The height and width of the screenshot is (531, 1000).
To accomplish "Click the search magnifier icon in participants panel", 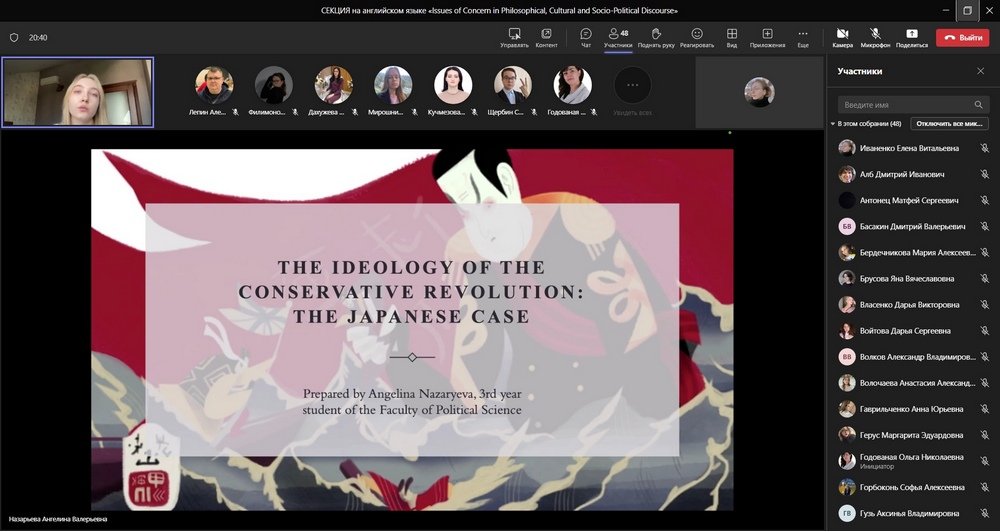I will click(978, 105).
